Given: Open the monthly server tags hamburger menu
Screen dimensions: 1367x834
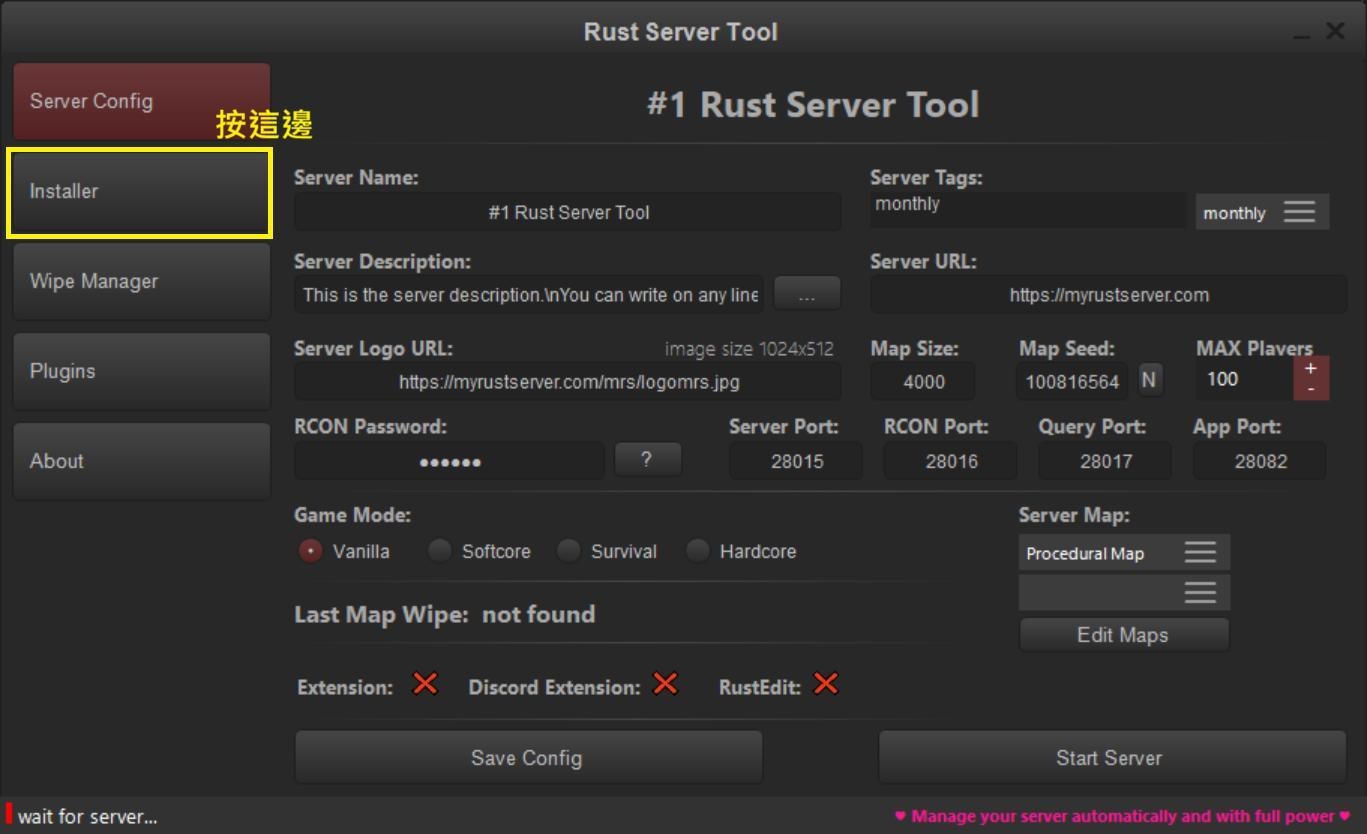Looking at the screenshot, I should [x=1299, y=211].
